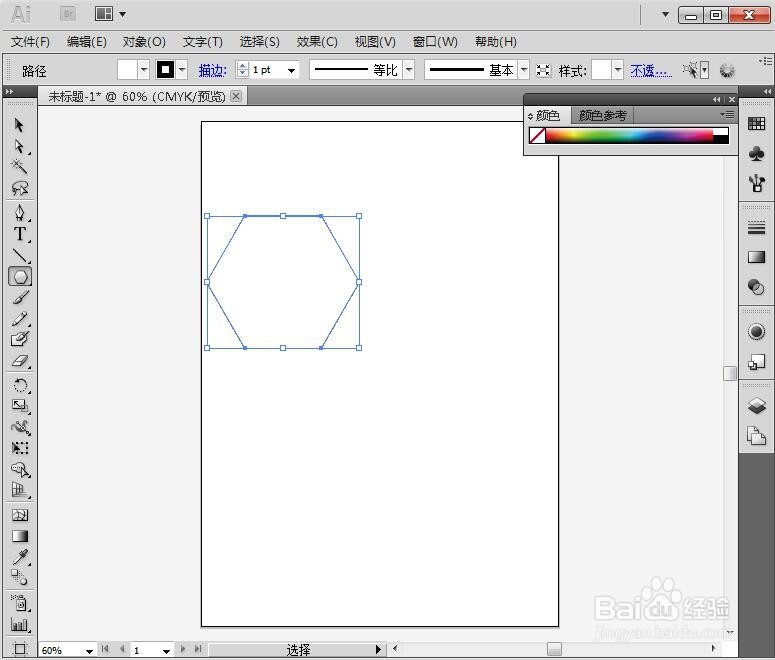Image resolution: width=775 pixels, height=660 pixels.
Task: Select the Lasso tool
Action: click(x=20, y=188)
